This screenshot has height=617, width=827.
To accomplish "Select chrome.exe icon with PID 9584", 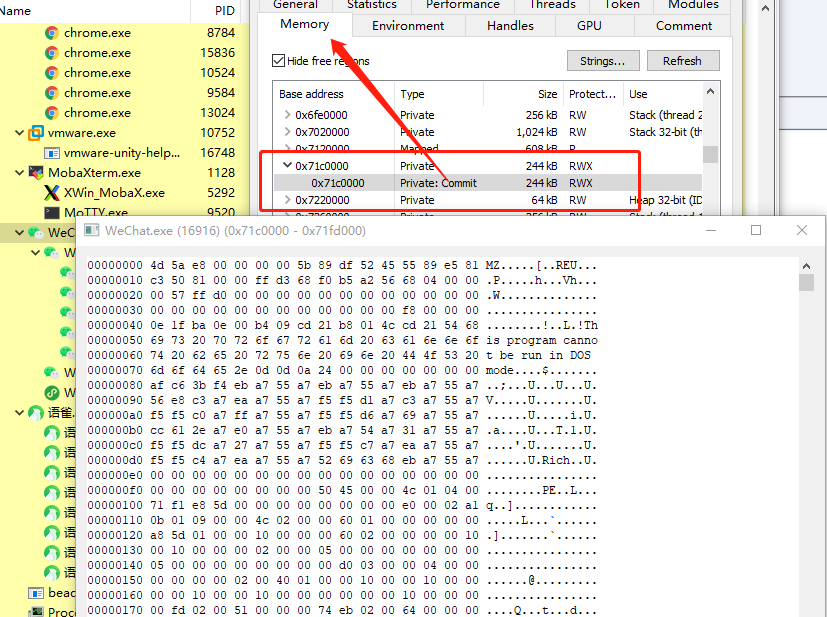I will pyautogui.click(x=52, y=93).
